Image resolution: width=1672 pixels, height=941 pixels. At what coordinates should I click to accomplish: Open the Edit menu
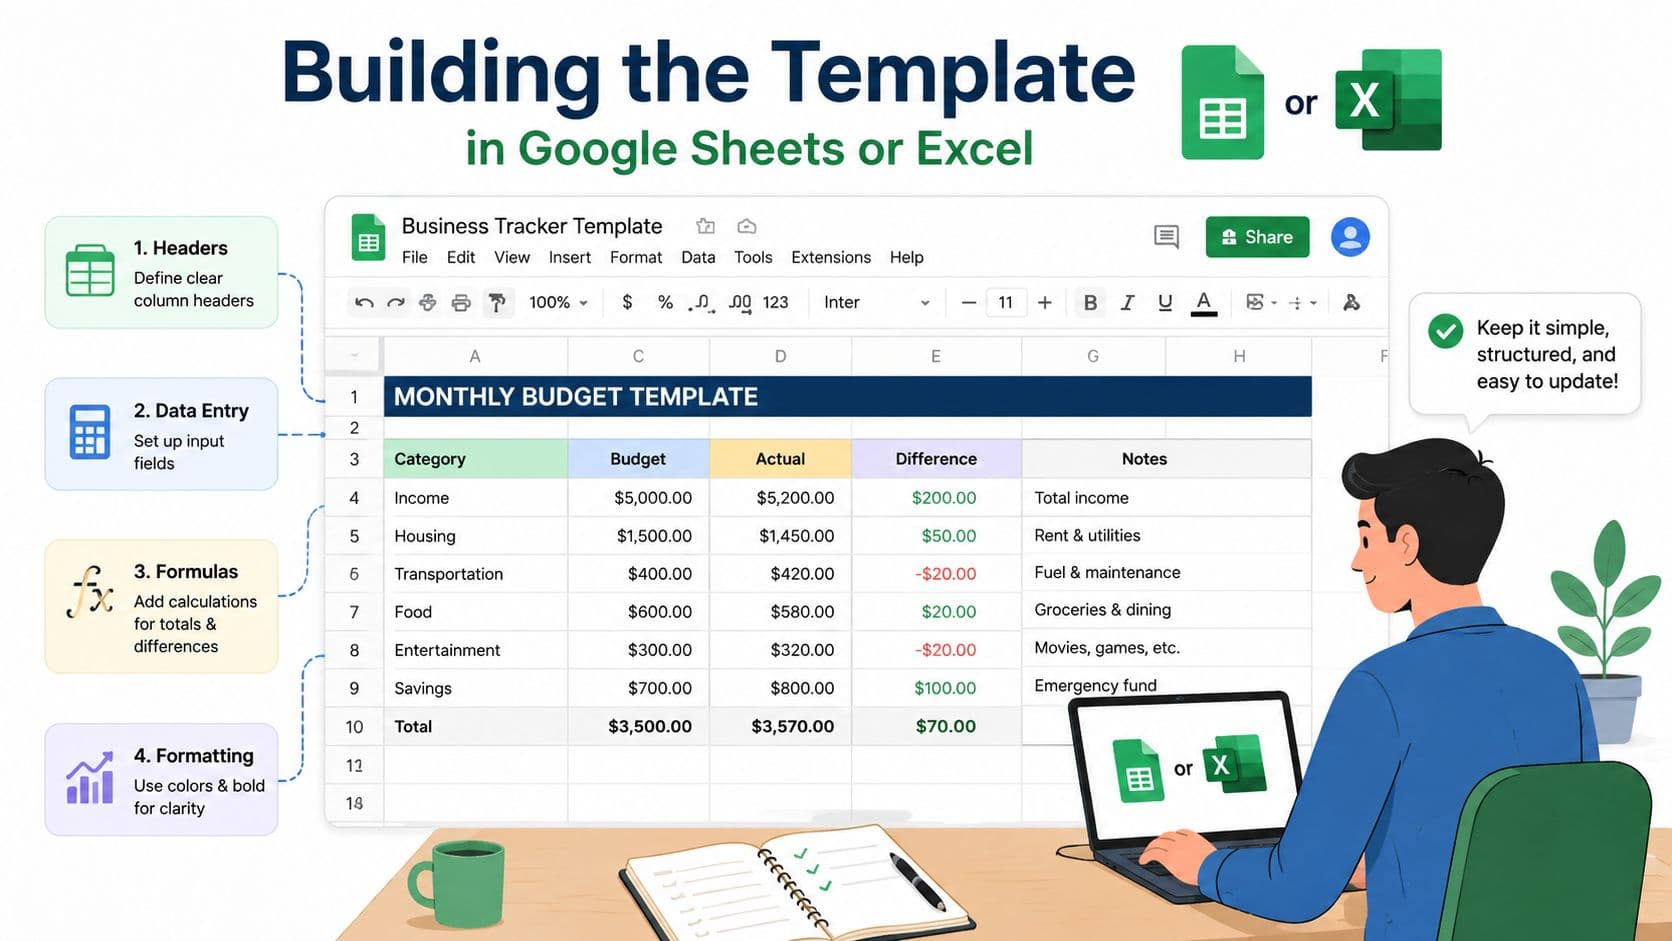pyautogui.click(x=461, y=257)
